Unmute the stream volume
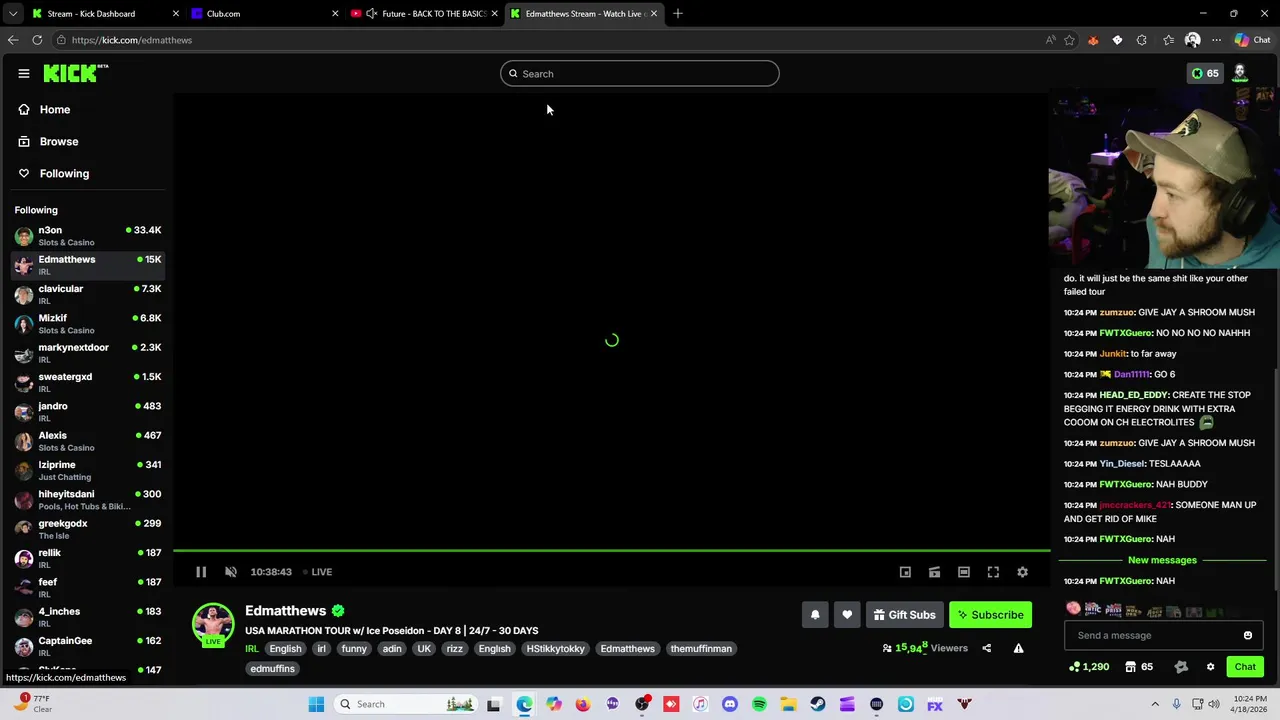This screenshot has width=1280, height=720. (x=231, y=572)
